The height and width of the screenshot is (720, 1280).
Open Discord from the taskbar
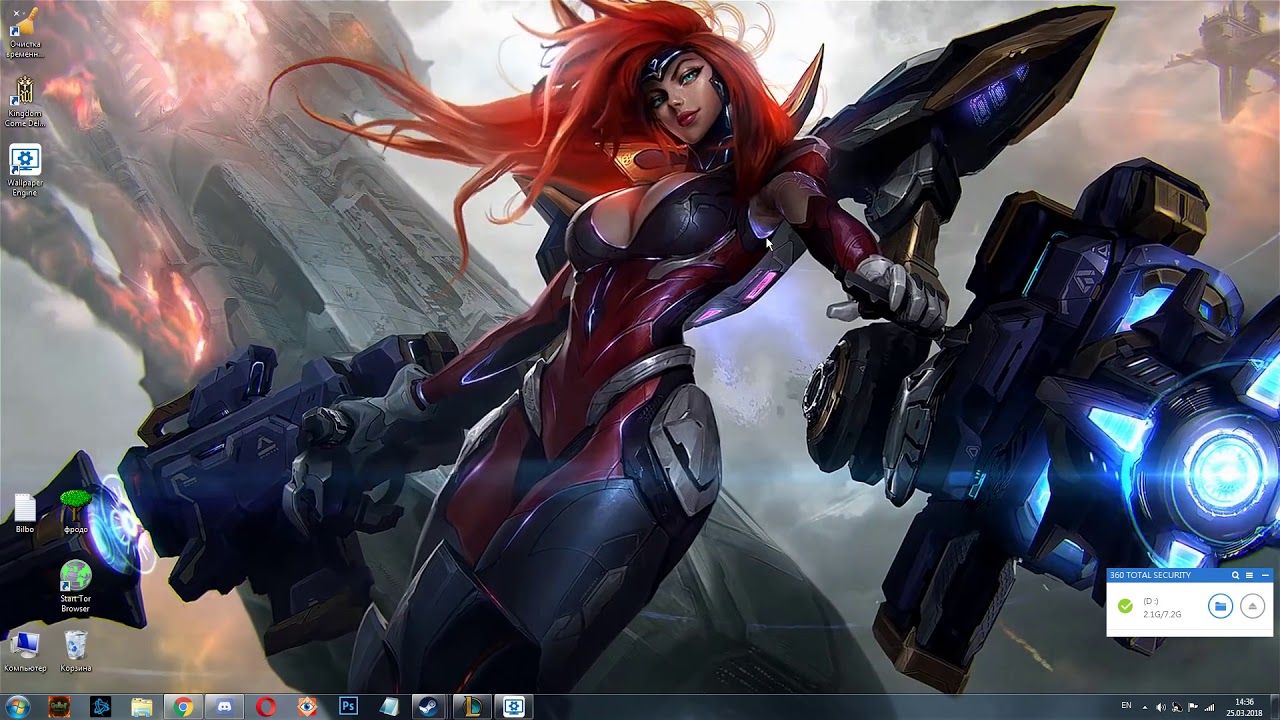point(224,707)
